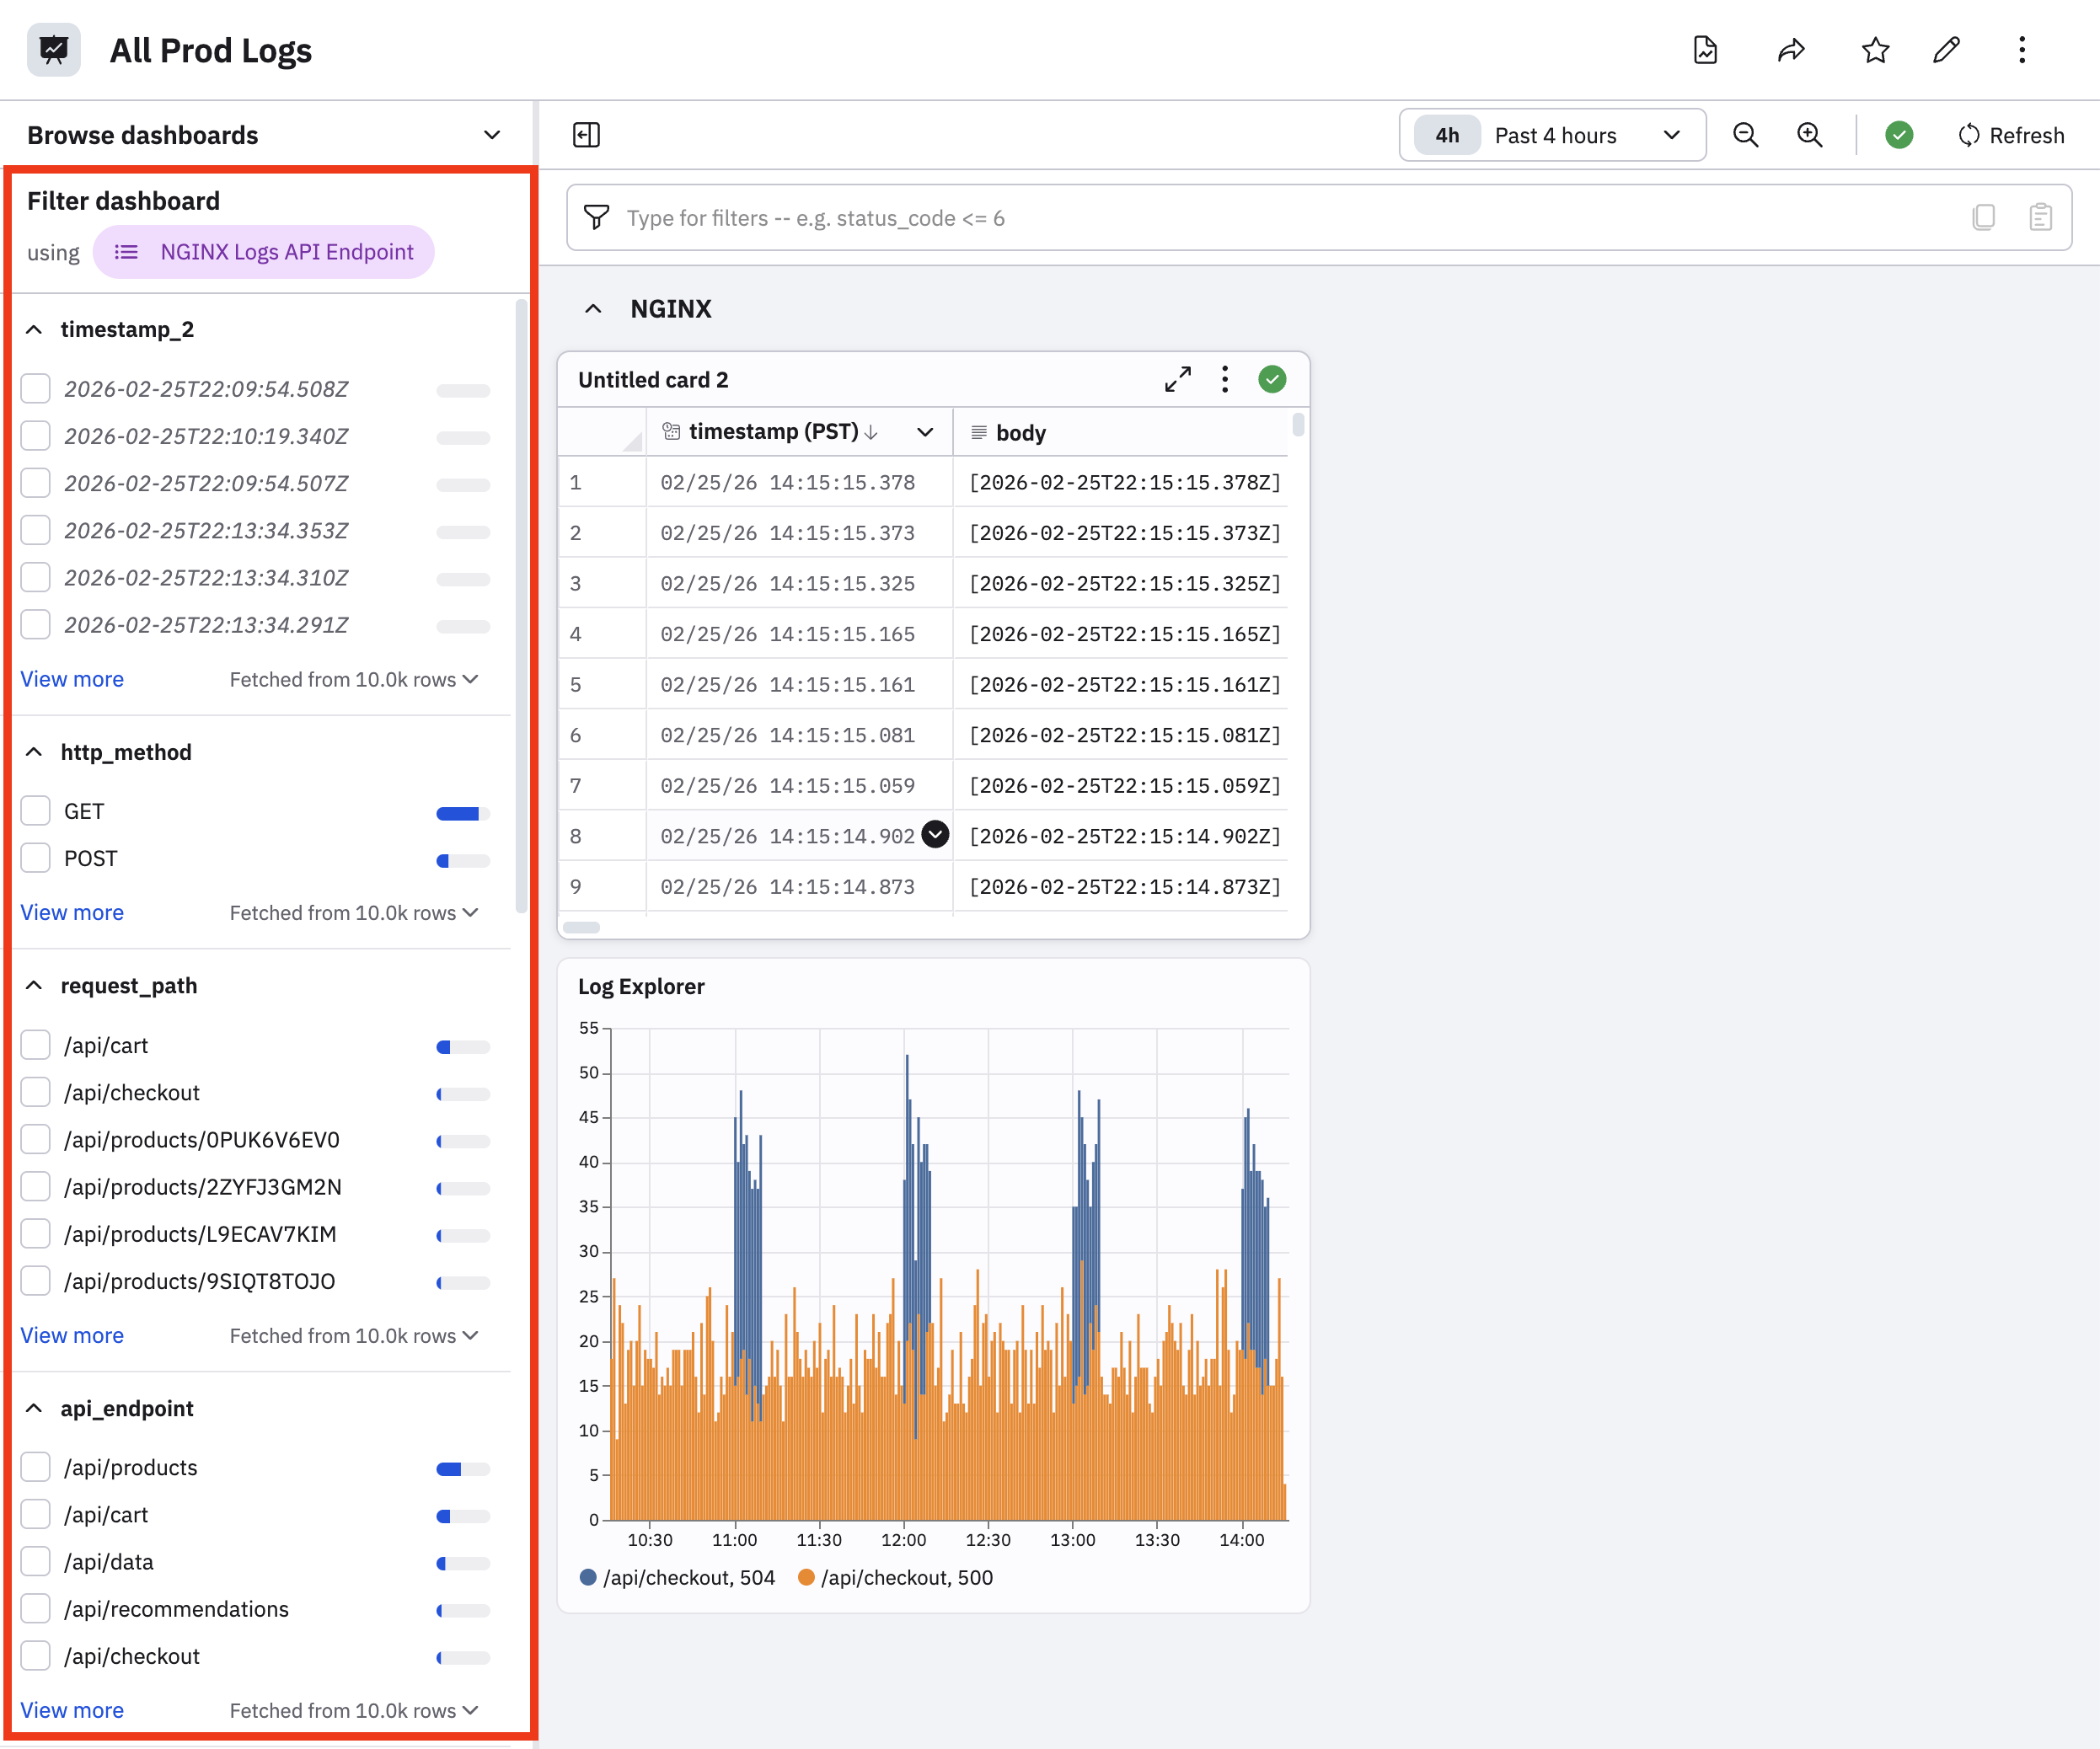Select the NGINX Logs API Endpoint chip
This screenshot has height=1749, width=2100.
pos(264,252)
